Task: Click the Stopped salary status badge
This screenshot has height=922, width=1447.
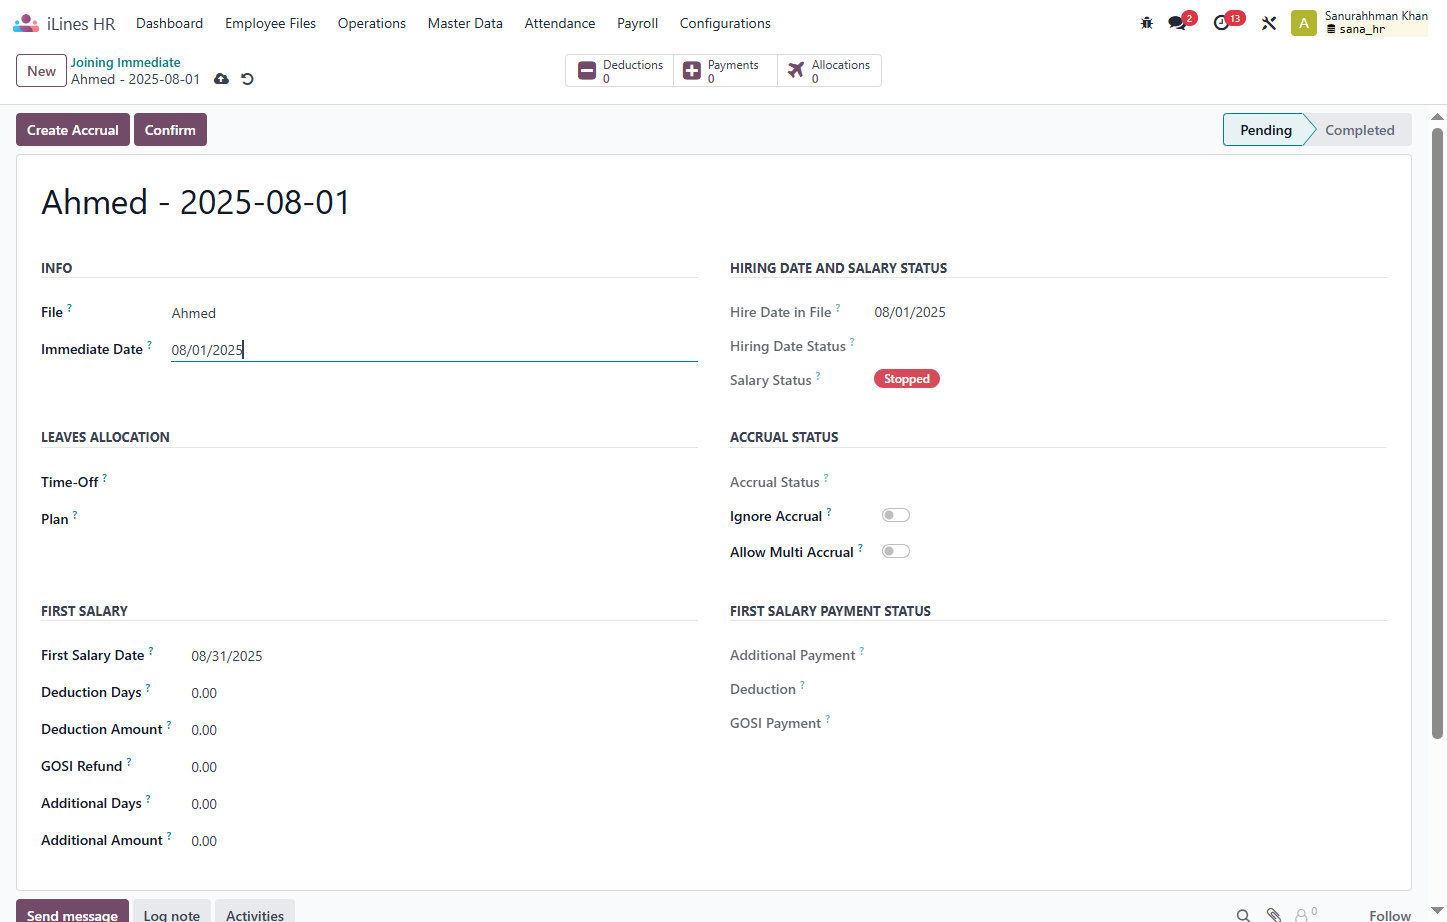Action: pyautogui.click(x=907, y=379)
